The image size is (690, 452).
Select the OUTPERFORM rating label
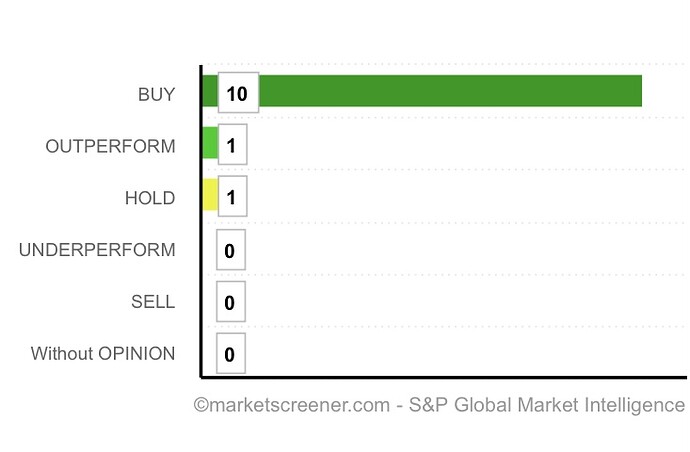click(x=110, y=147)
